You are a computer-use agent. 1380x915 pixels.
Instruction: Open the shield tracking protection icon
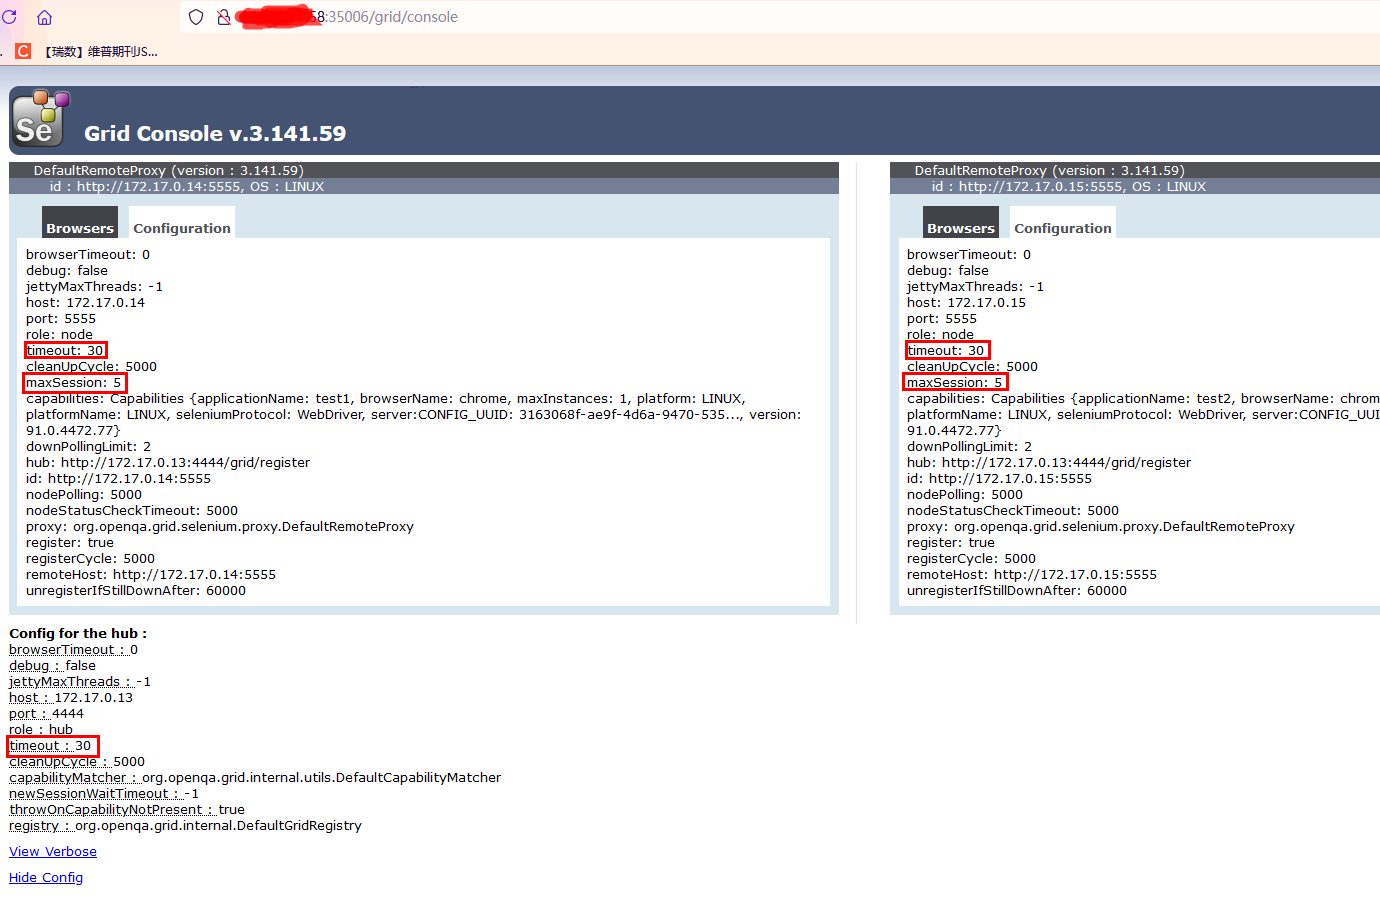pyautogui.click(x=196, y=17)
